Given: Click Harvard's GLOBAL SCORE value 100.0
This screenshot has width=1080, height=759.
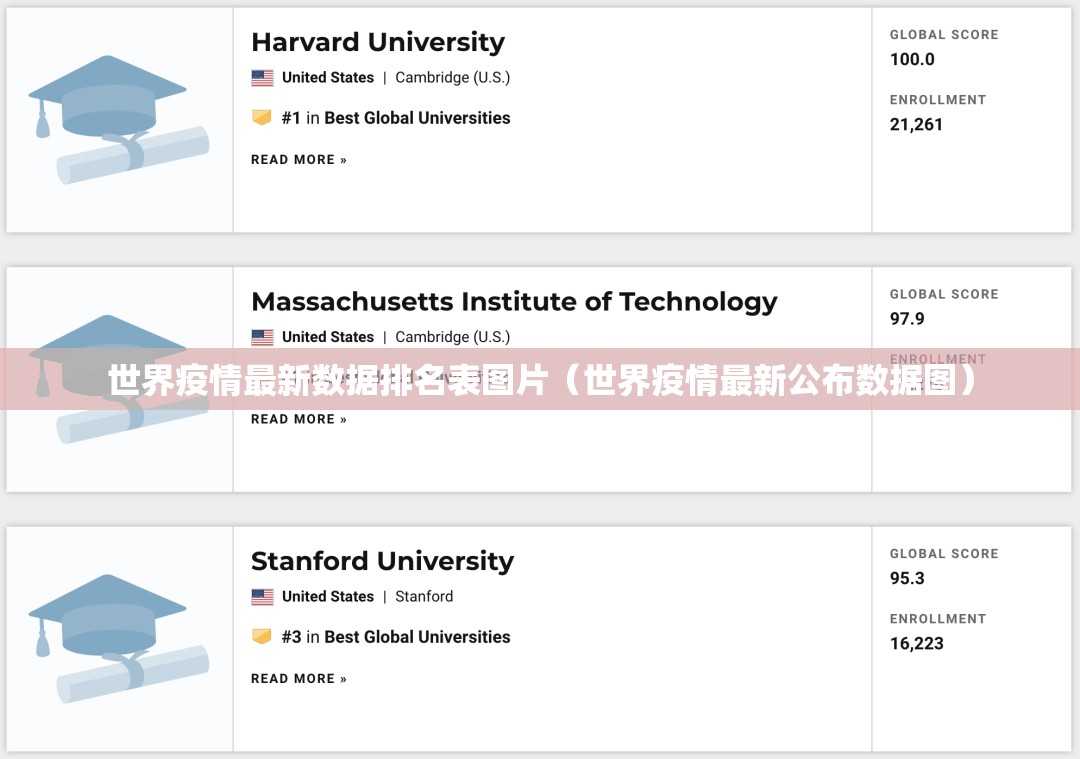Looking at the screenshot, I should click(x=912, y=59).
